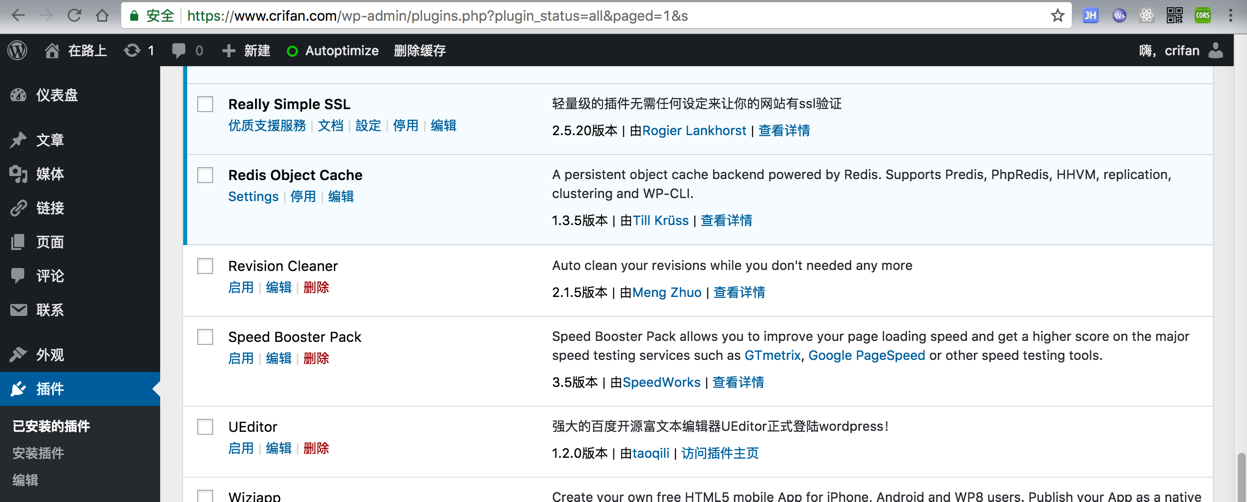1247x502 pixels.
Task: Visit site via 在路上 home icon
Action: 75,50
